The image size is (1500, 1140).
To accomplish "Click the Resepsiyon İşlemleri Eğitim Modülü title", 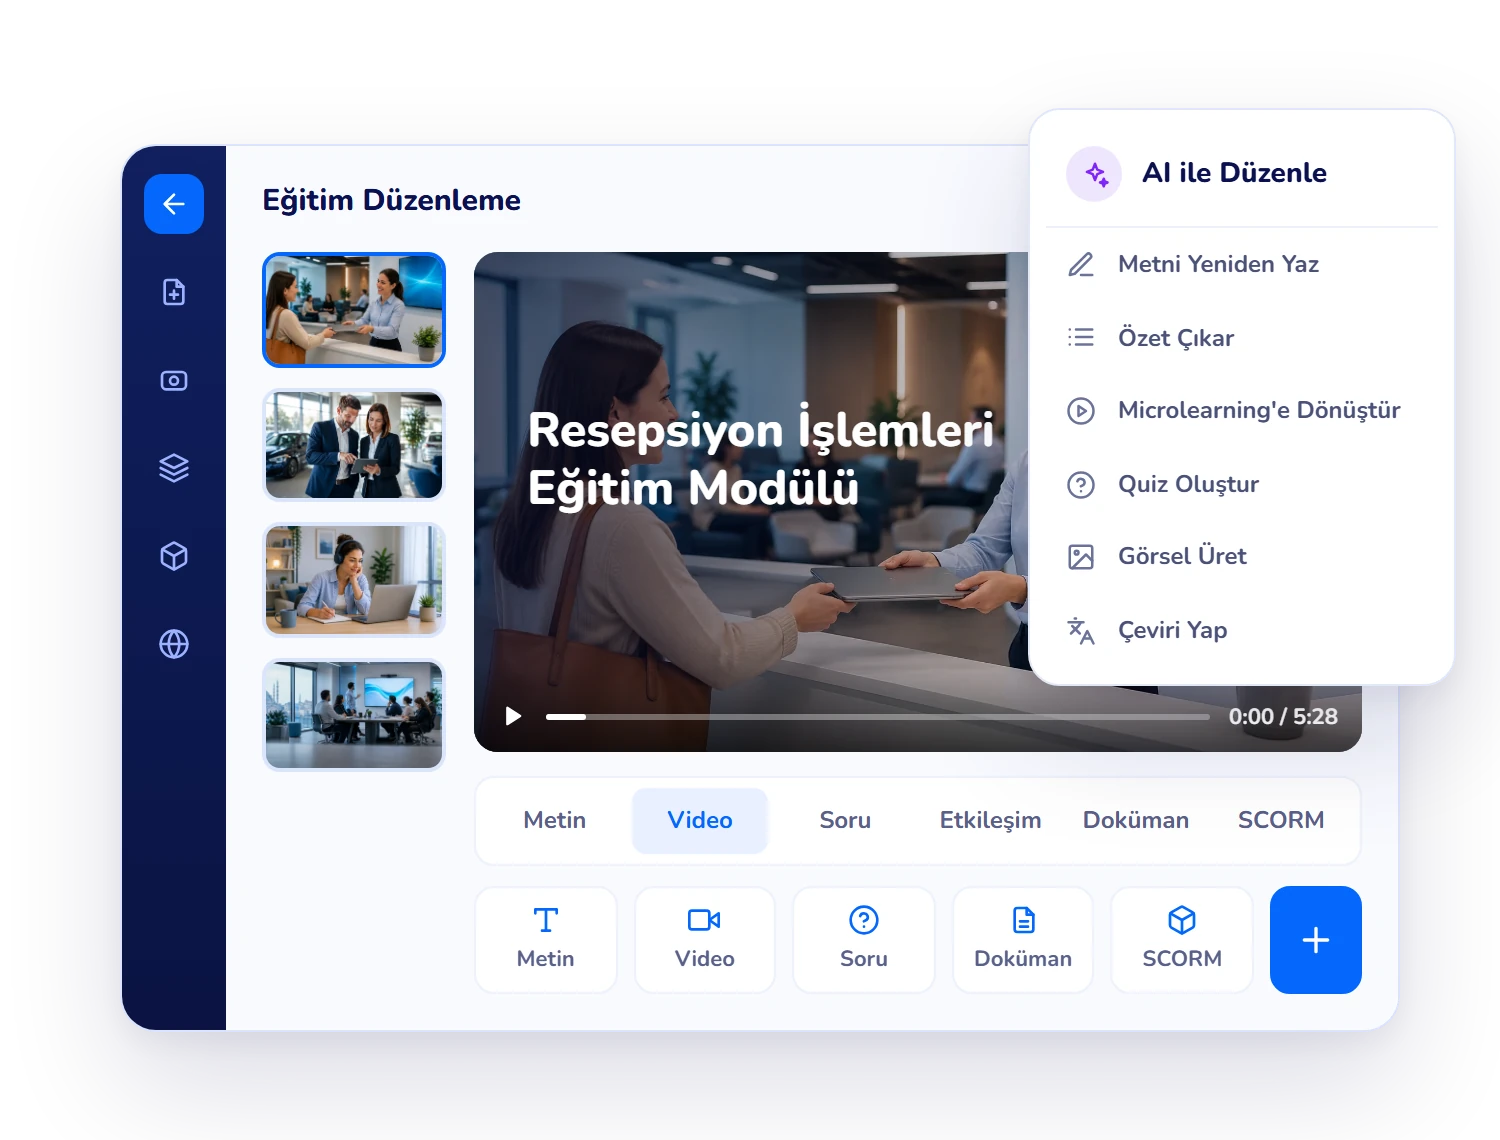I will click(x=761, y=459).
